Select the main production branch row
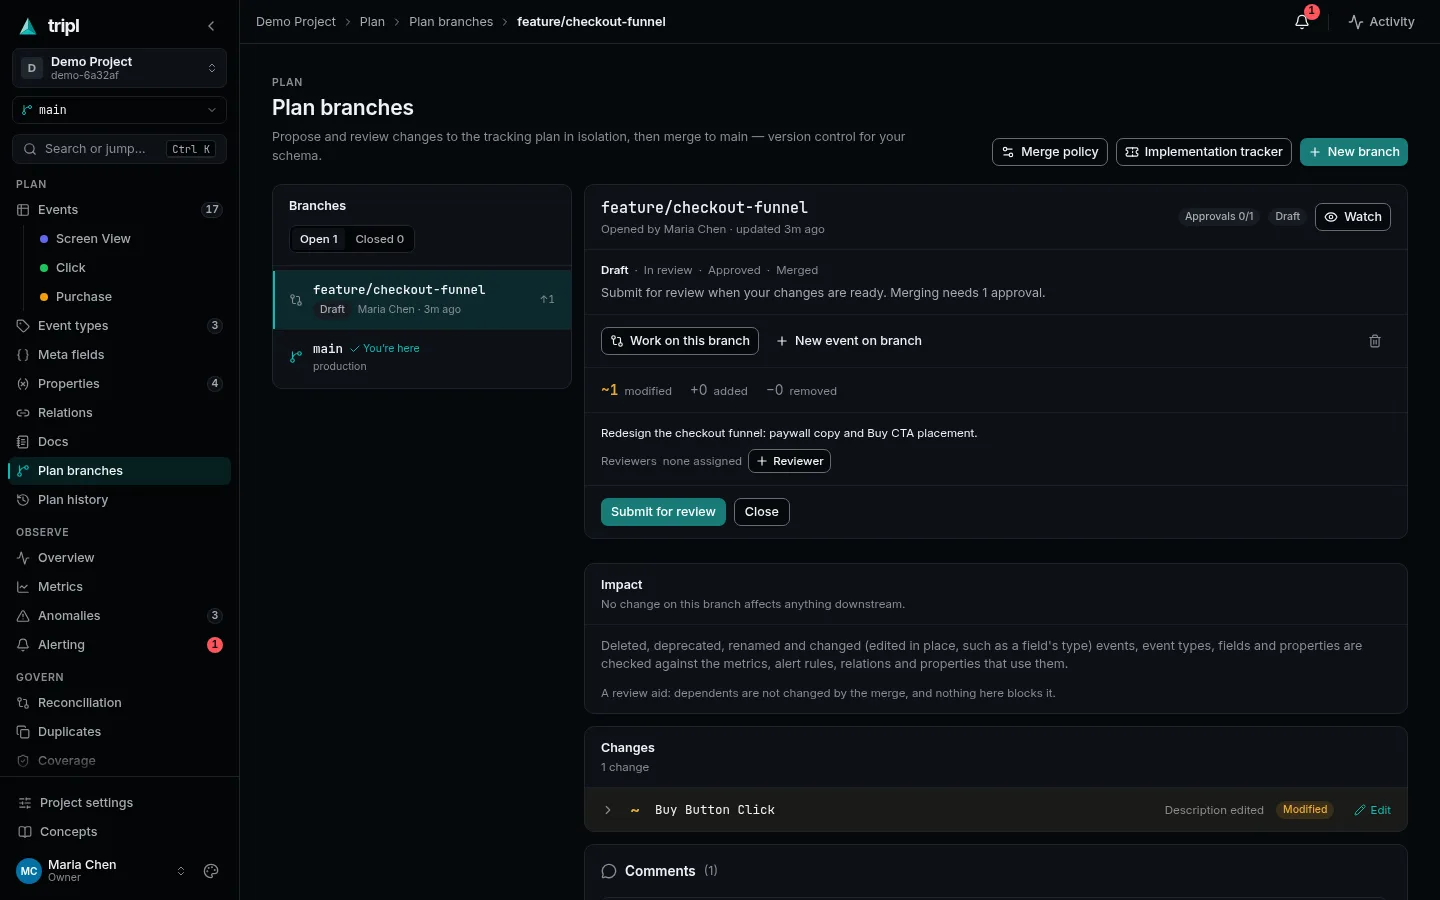This screenshot has height=900, width=1440. coord(422,357)
